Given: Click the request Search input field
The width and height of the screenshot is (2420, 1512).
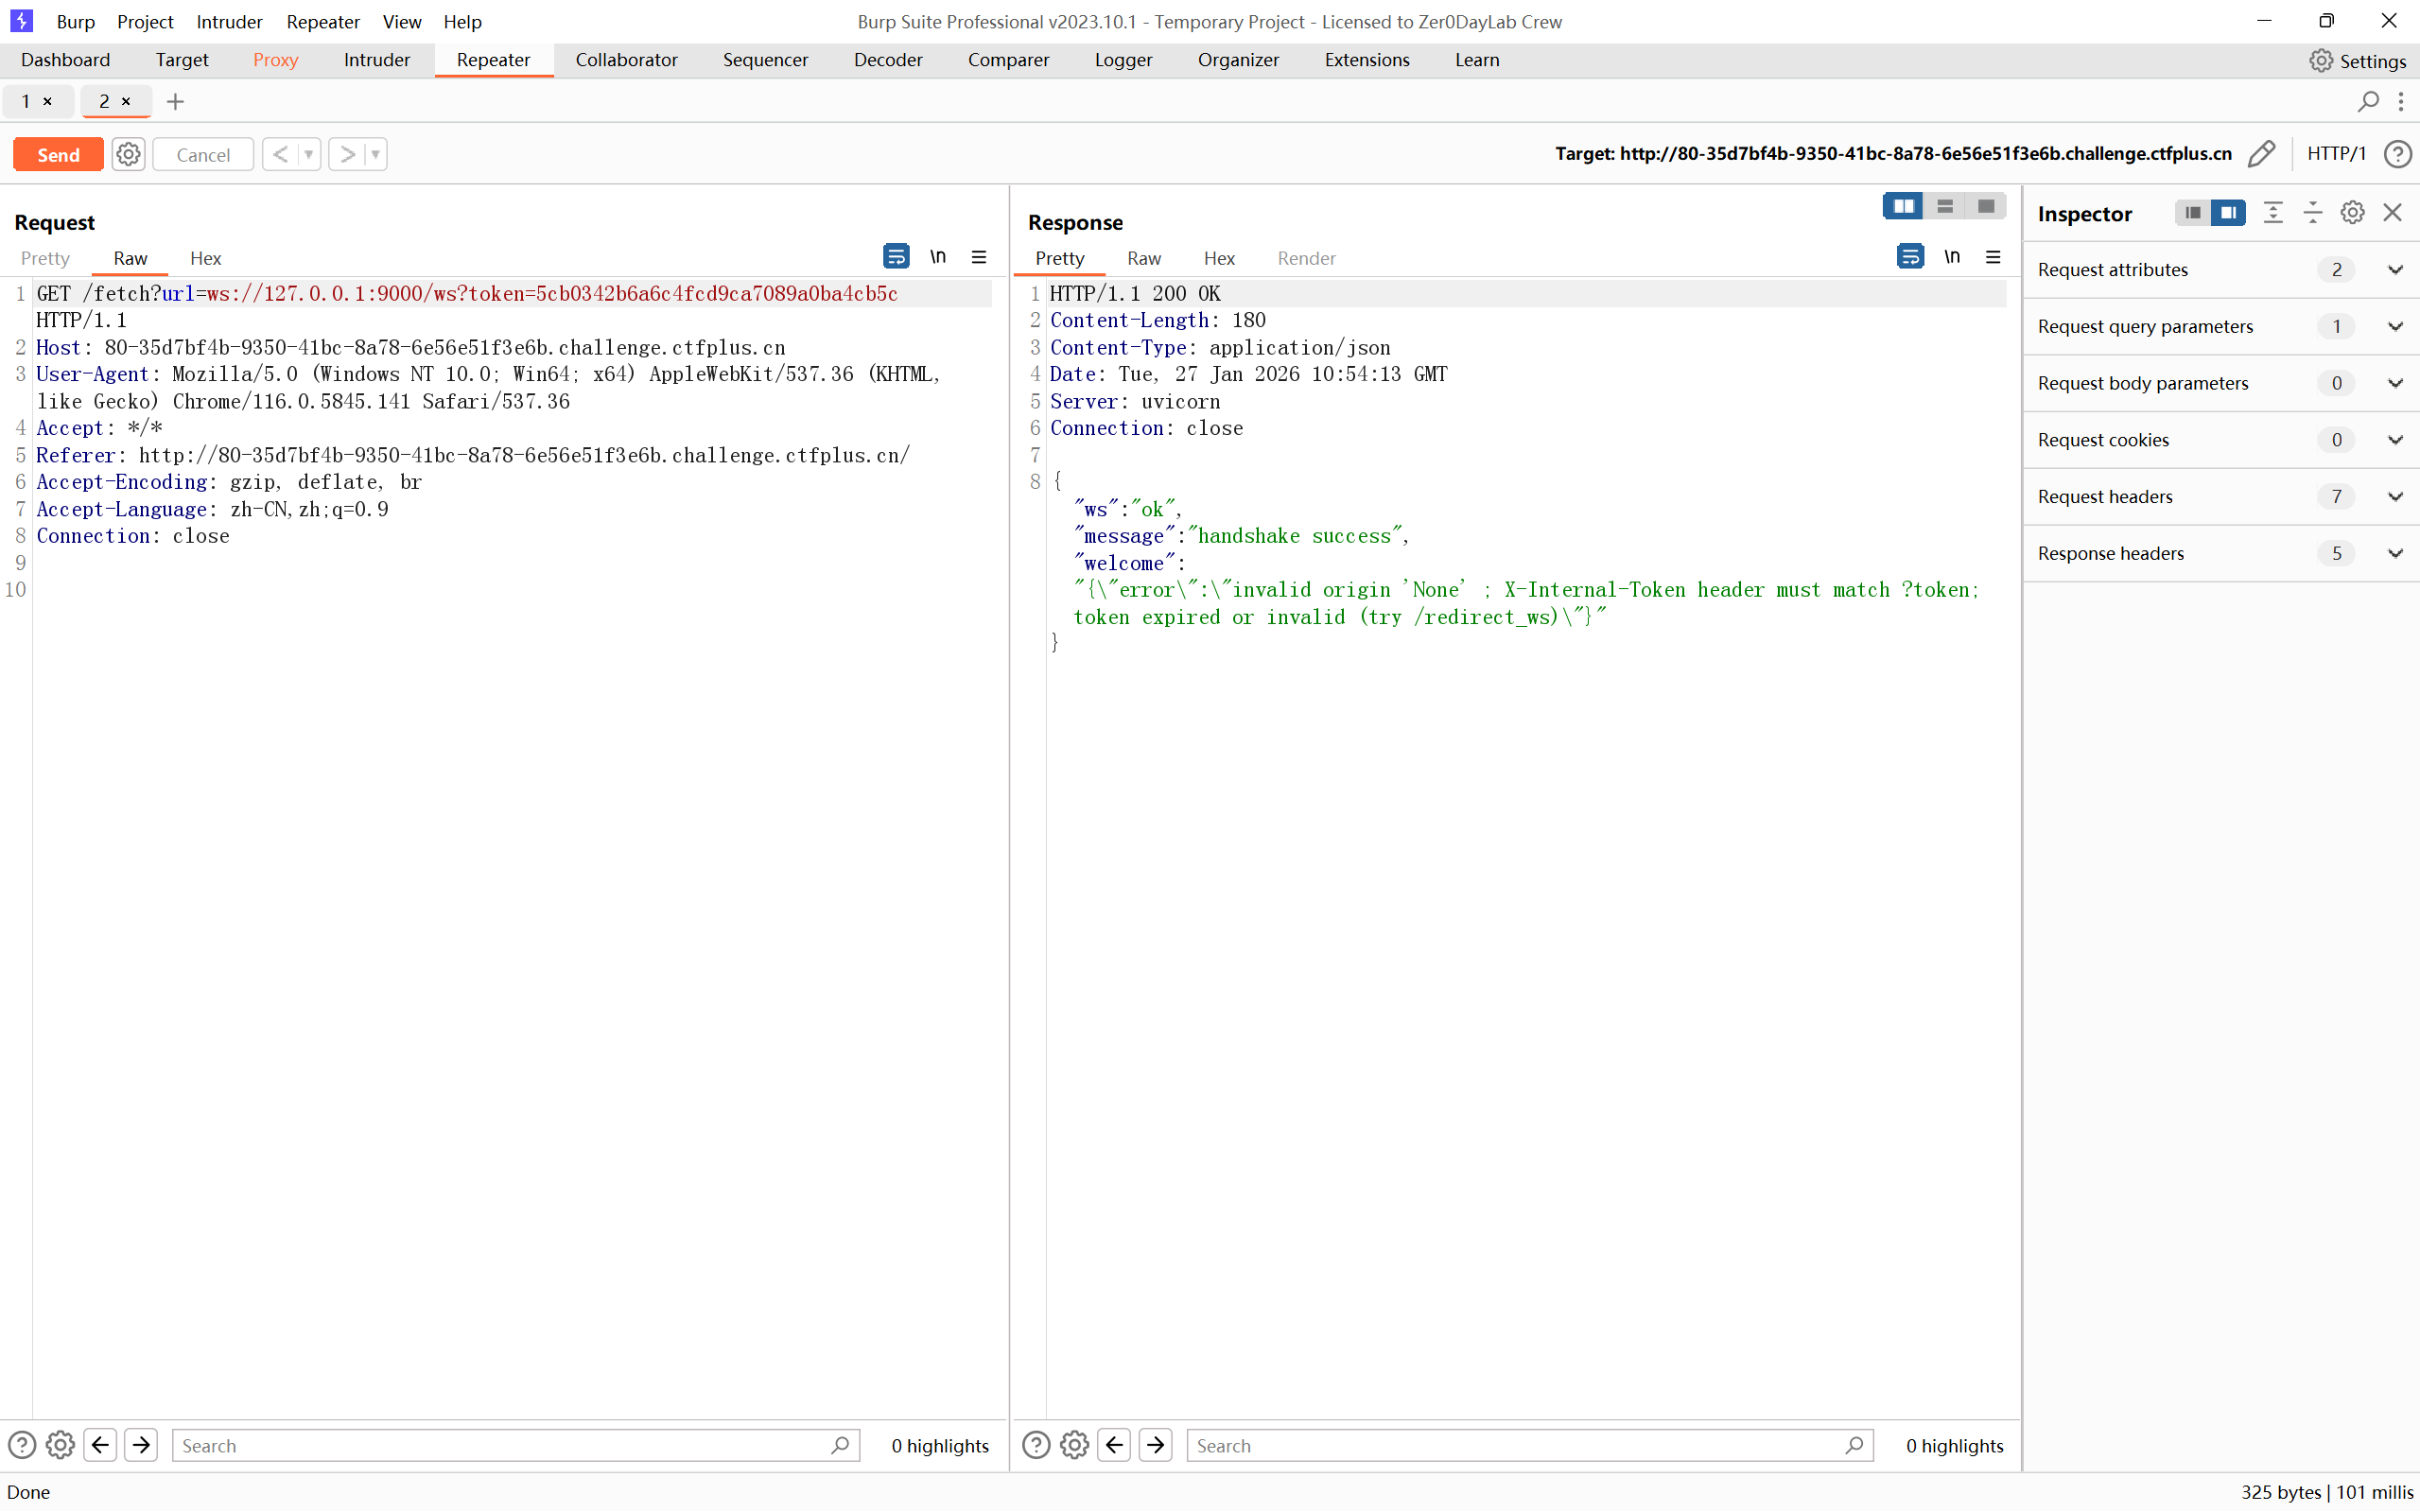Looking at the screenshot, I should pos(515,1445).
